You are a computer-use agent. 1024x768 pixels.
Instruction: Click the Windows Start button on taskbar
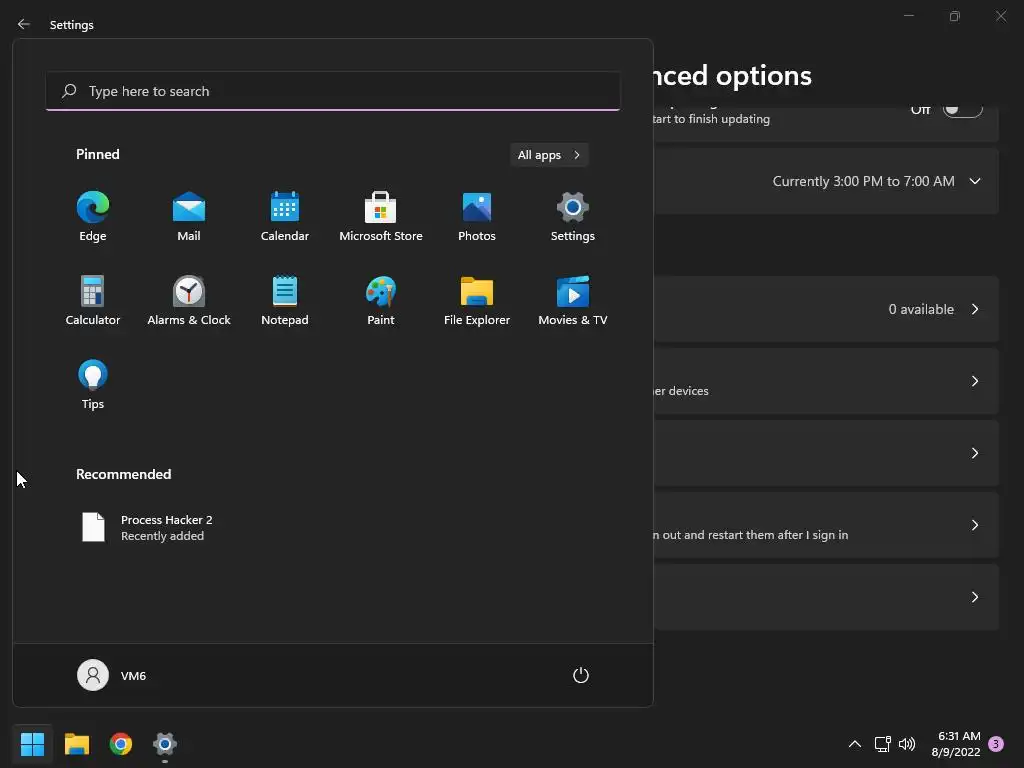point(32,744)
